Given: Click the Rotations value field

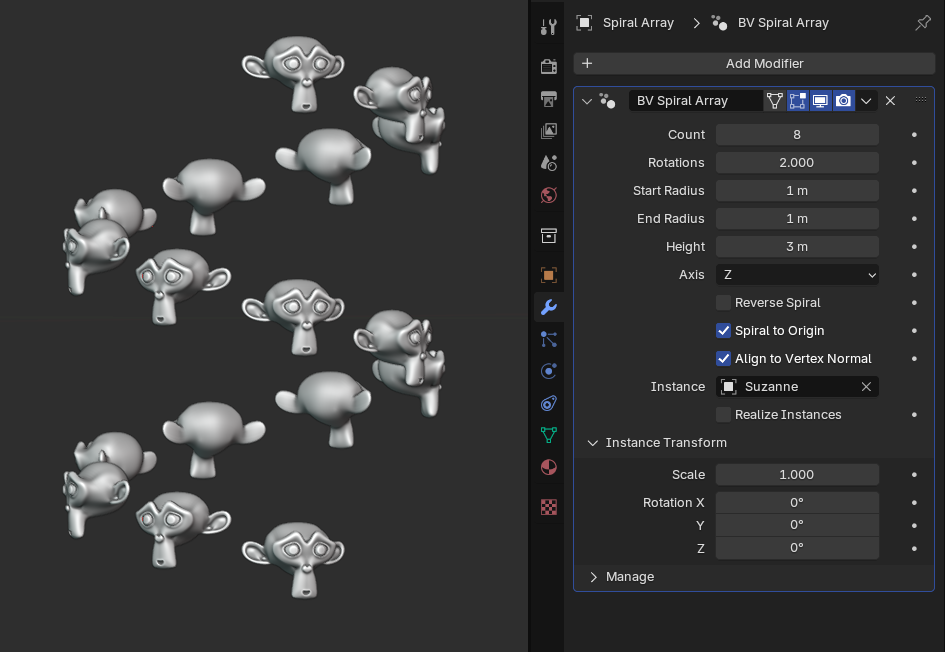Looking at the screenshot, I should pos(797,163).
